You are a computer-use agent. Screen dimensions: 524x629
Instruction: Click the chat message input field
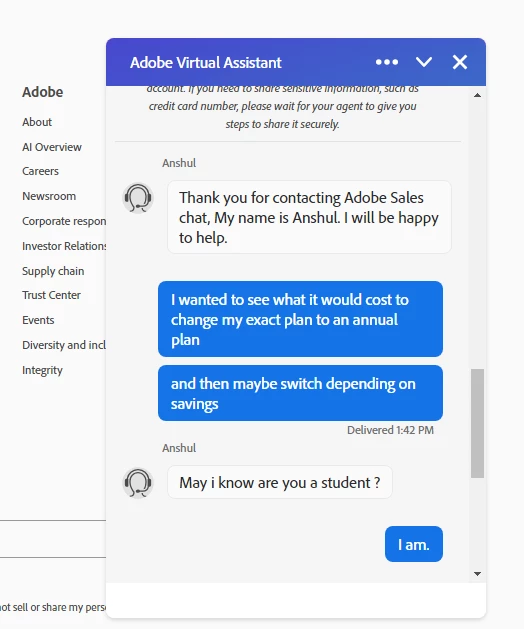tap(296, 600)
